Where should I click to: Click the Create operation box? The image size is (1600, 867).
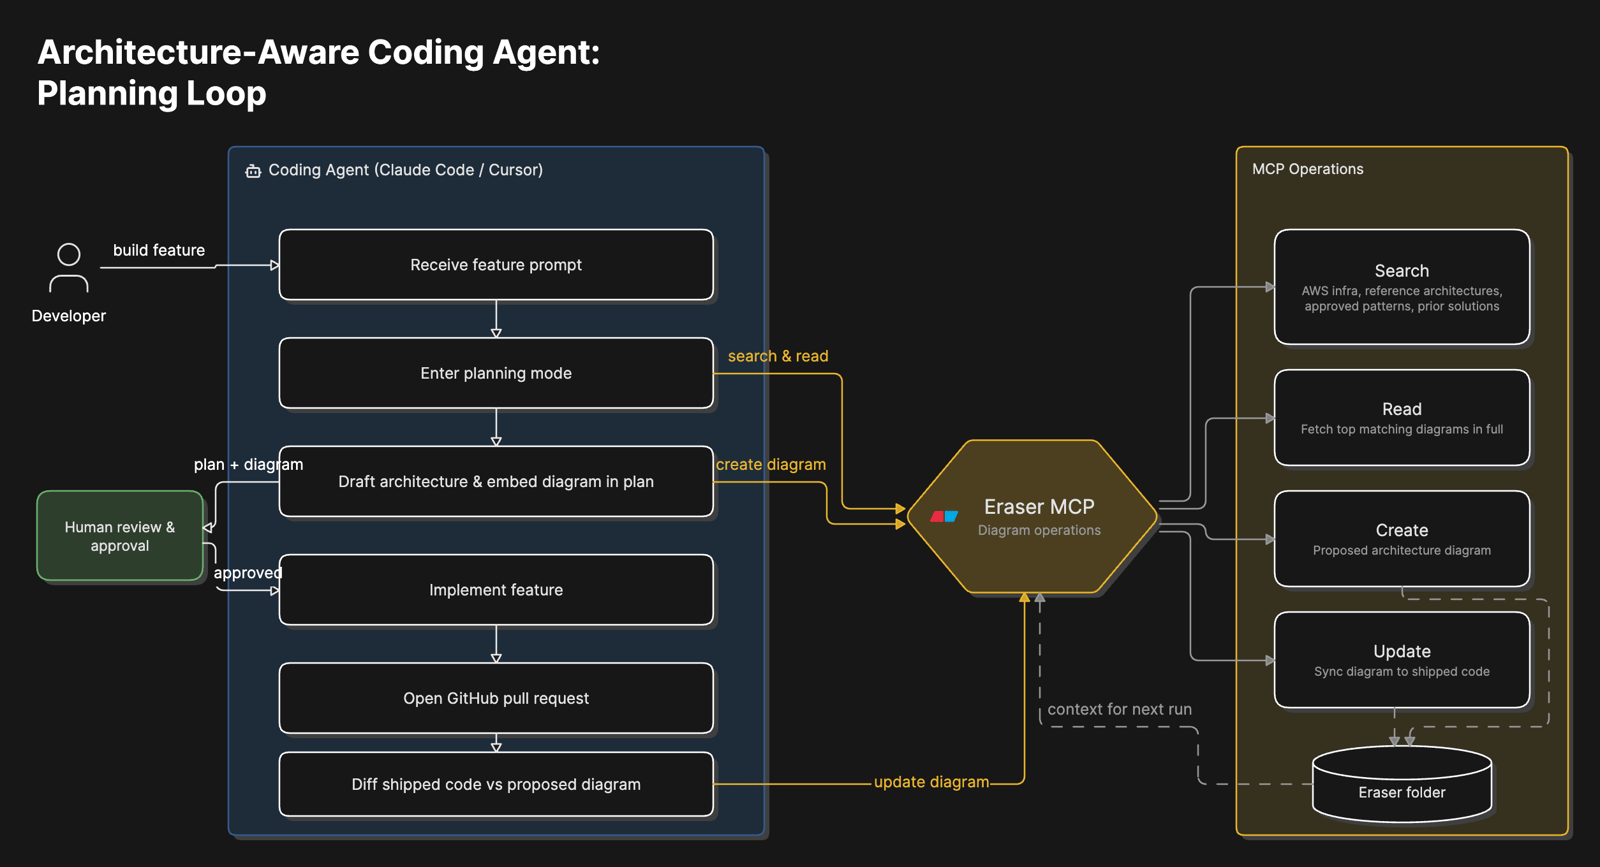pyautogui.click(x=1402, y=539)
